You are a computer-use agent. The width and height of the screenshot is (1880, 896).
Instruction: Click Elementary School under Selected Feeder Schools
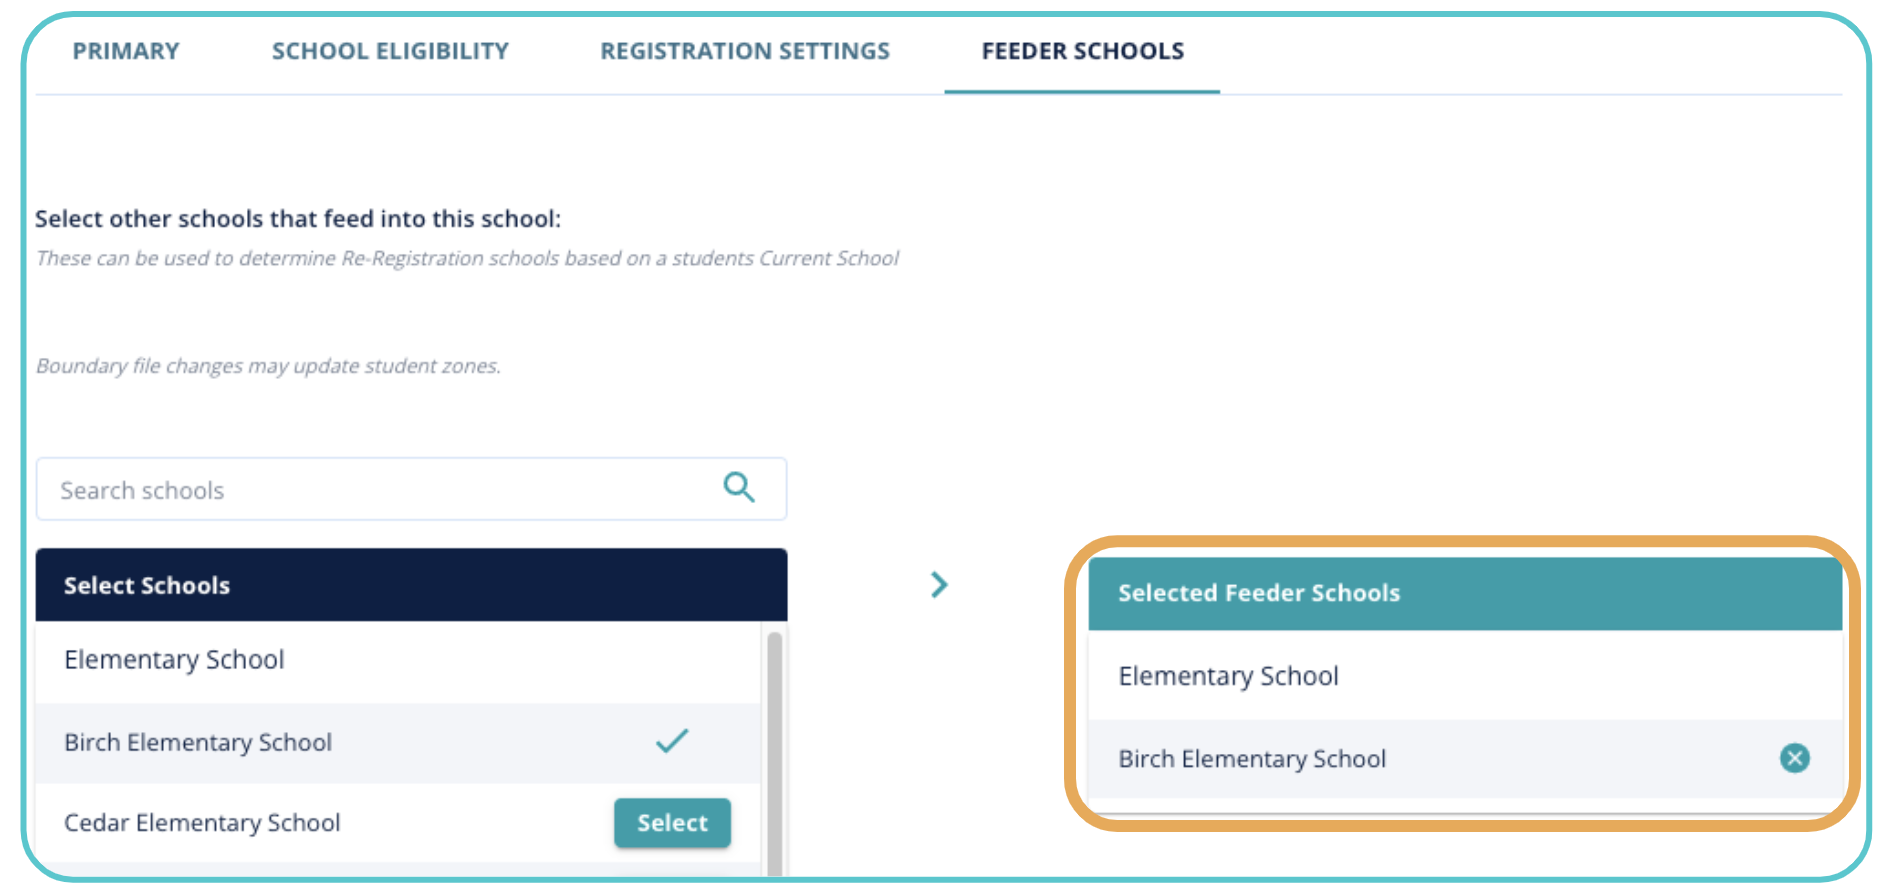tap(1228, 676)
